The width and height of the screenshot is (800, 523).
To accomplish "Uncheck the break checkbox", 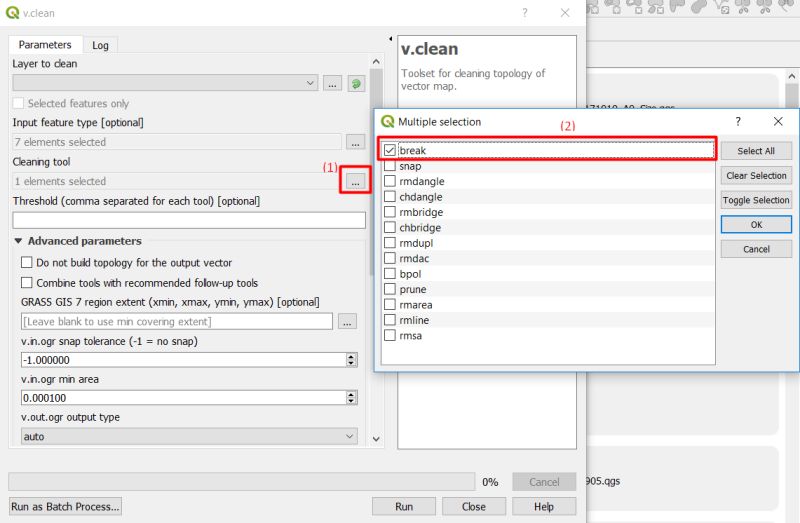I will pyautogui.click(x=390, y=150).
